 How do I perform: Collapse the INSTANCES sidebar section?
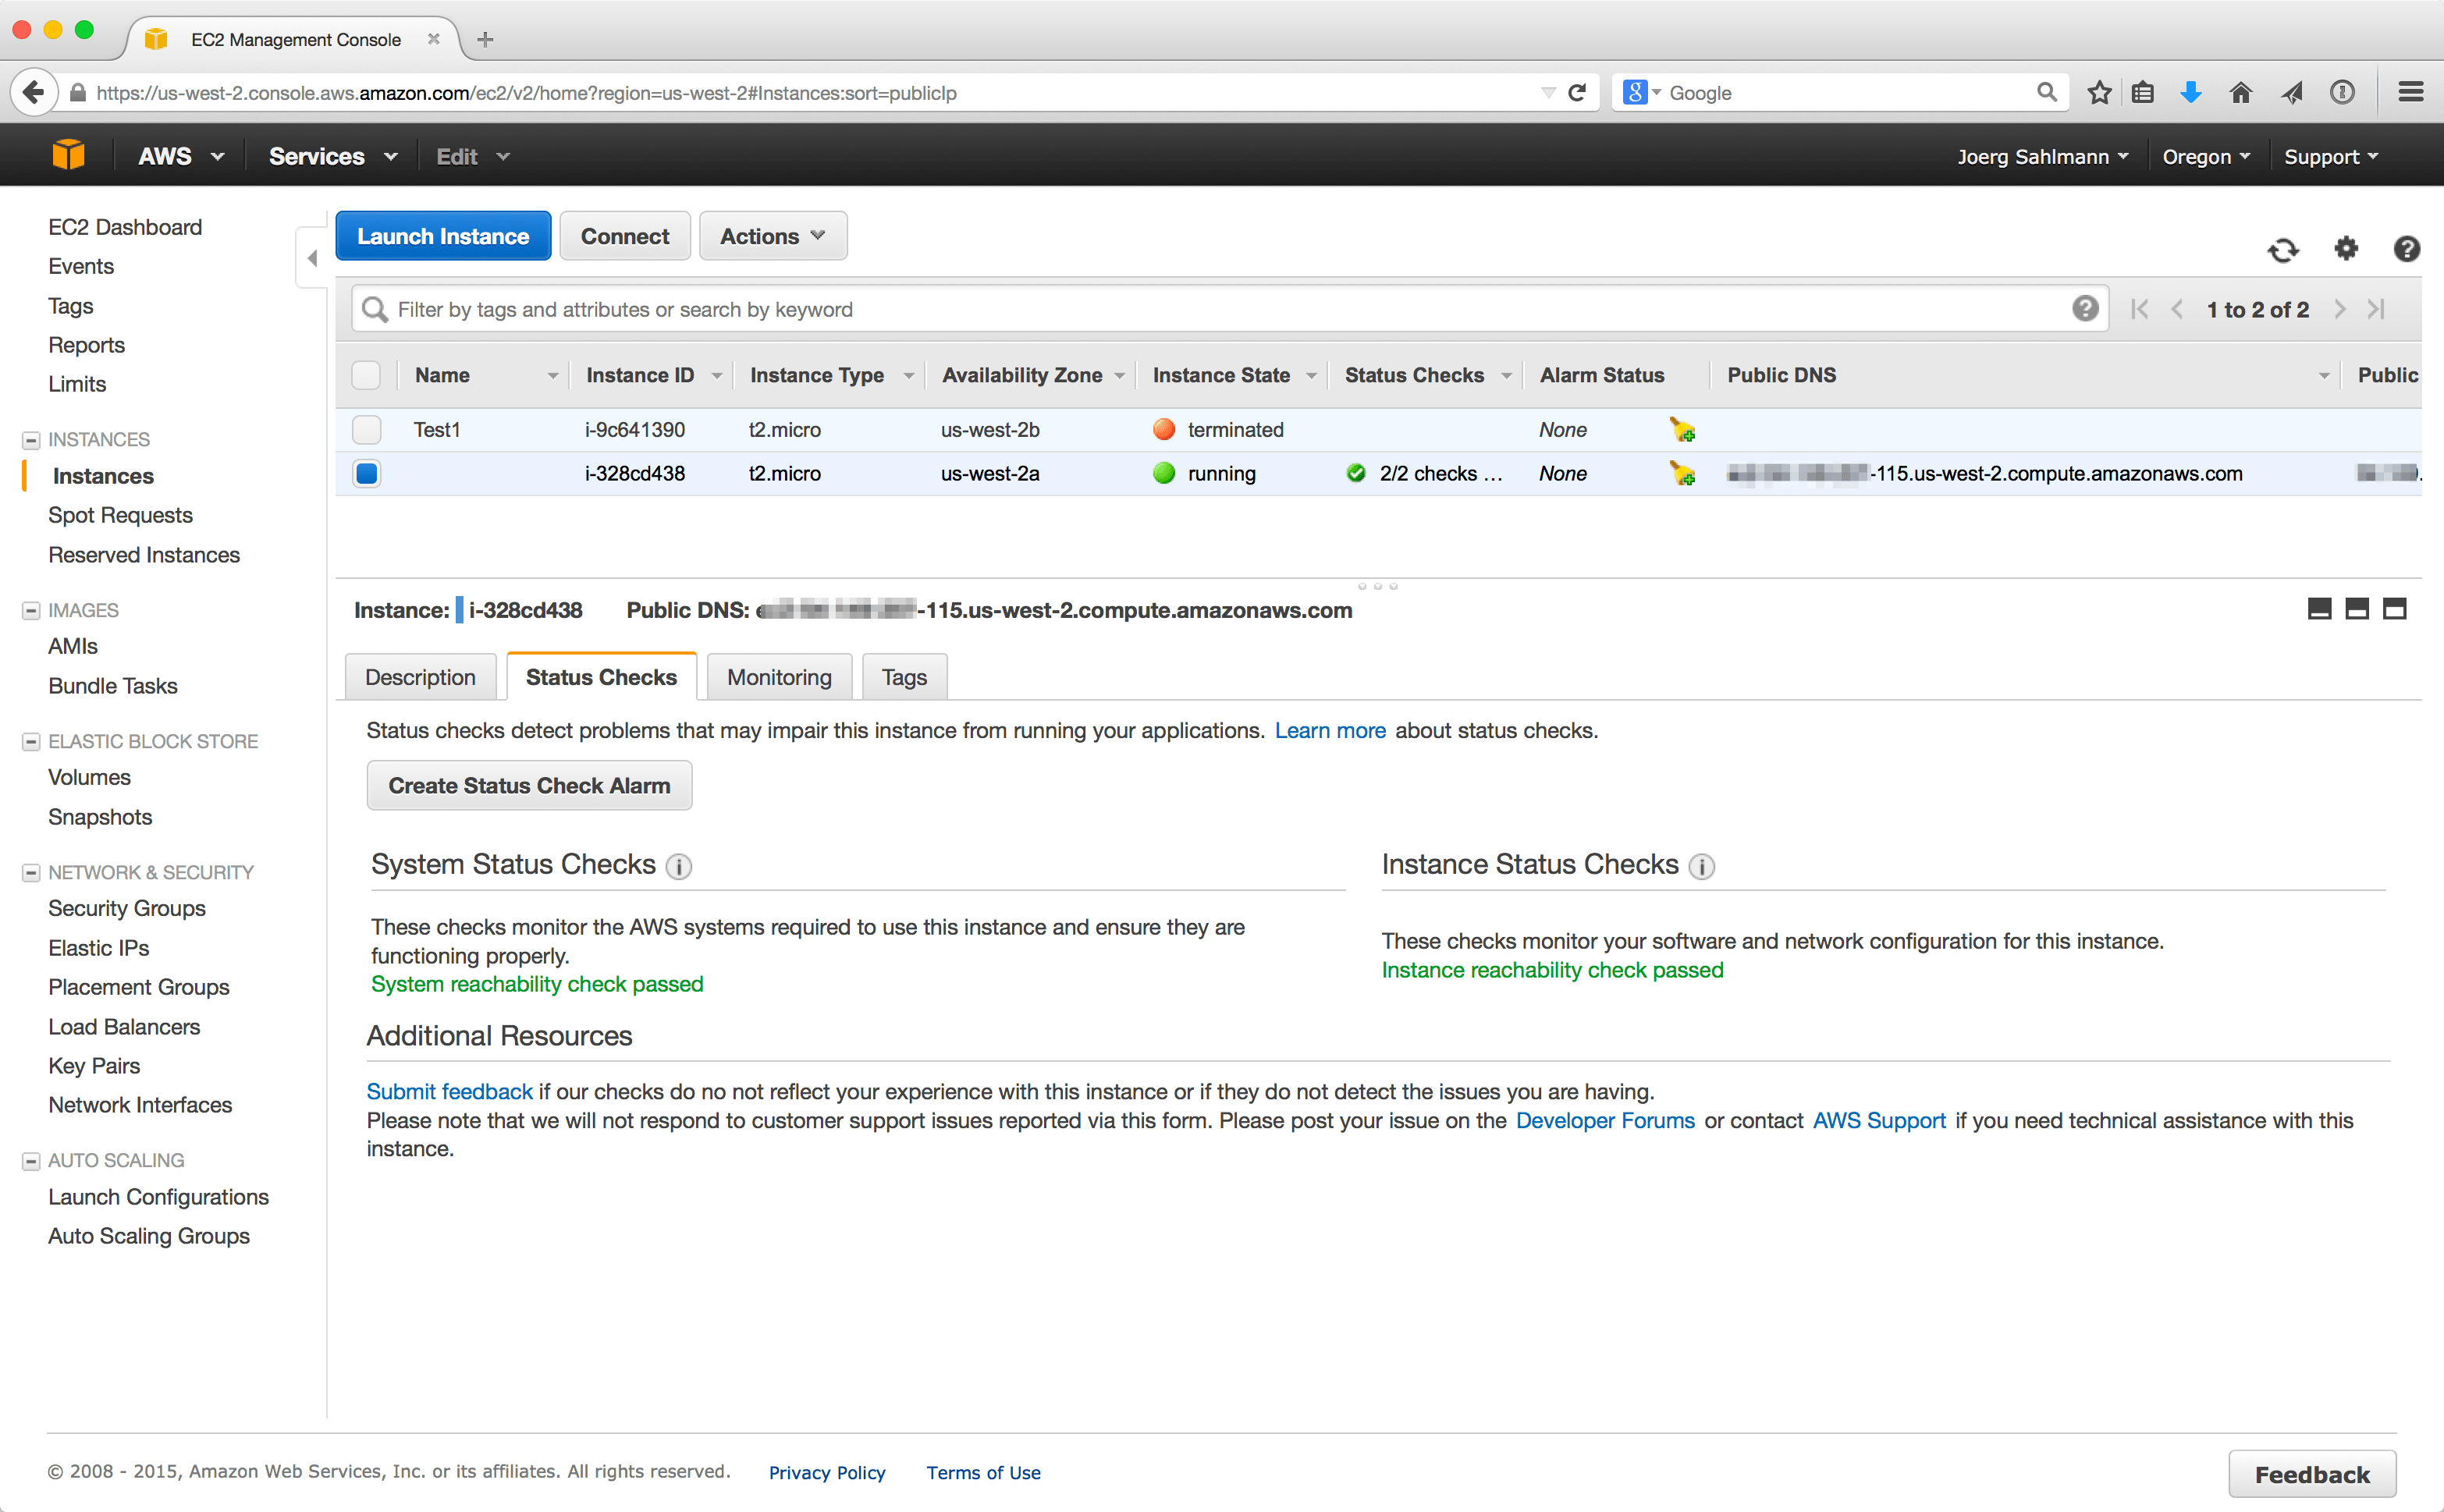tap(31, 440)
